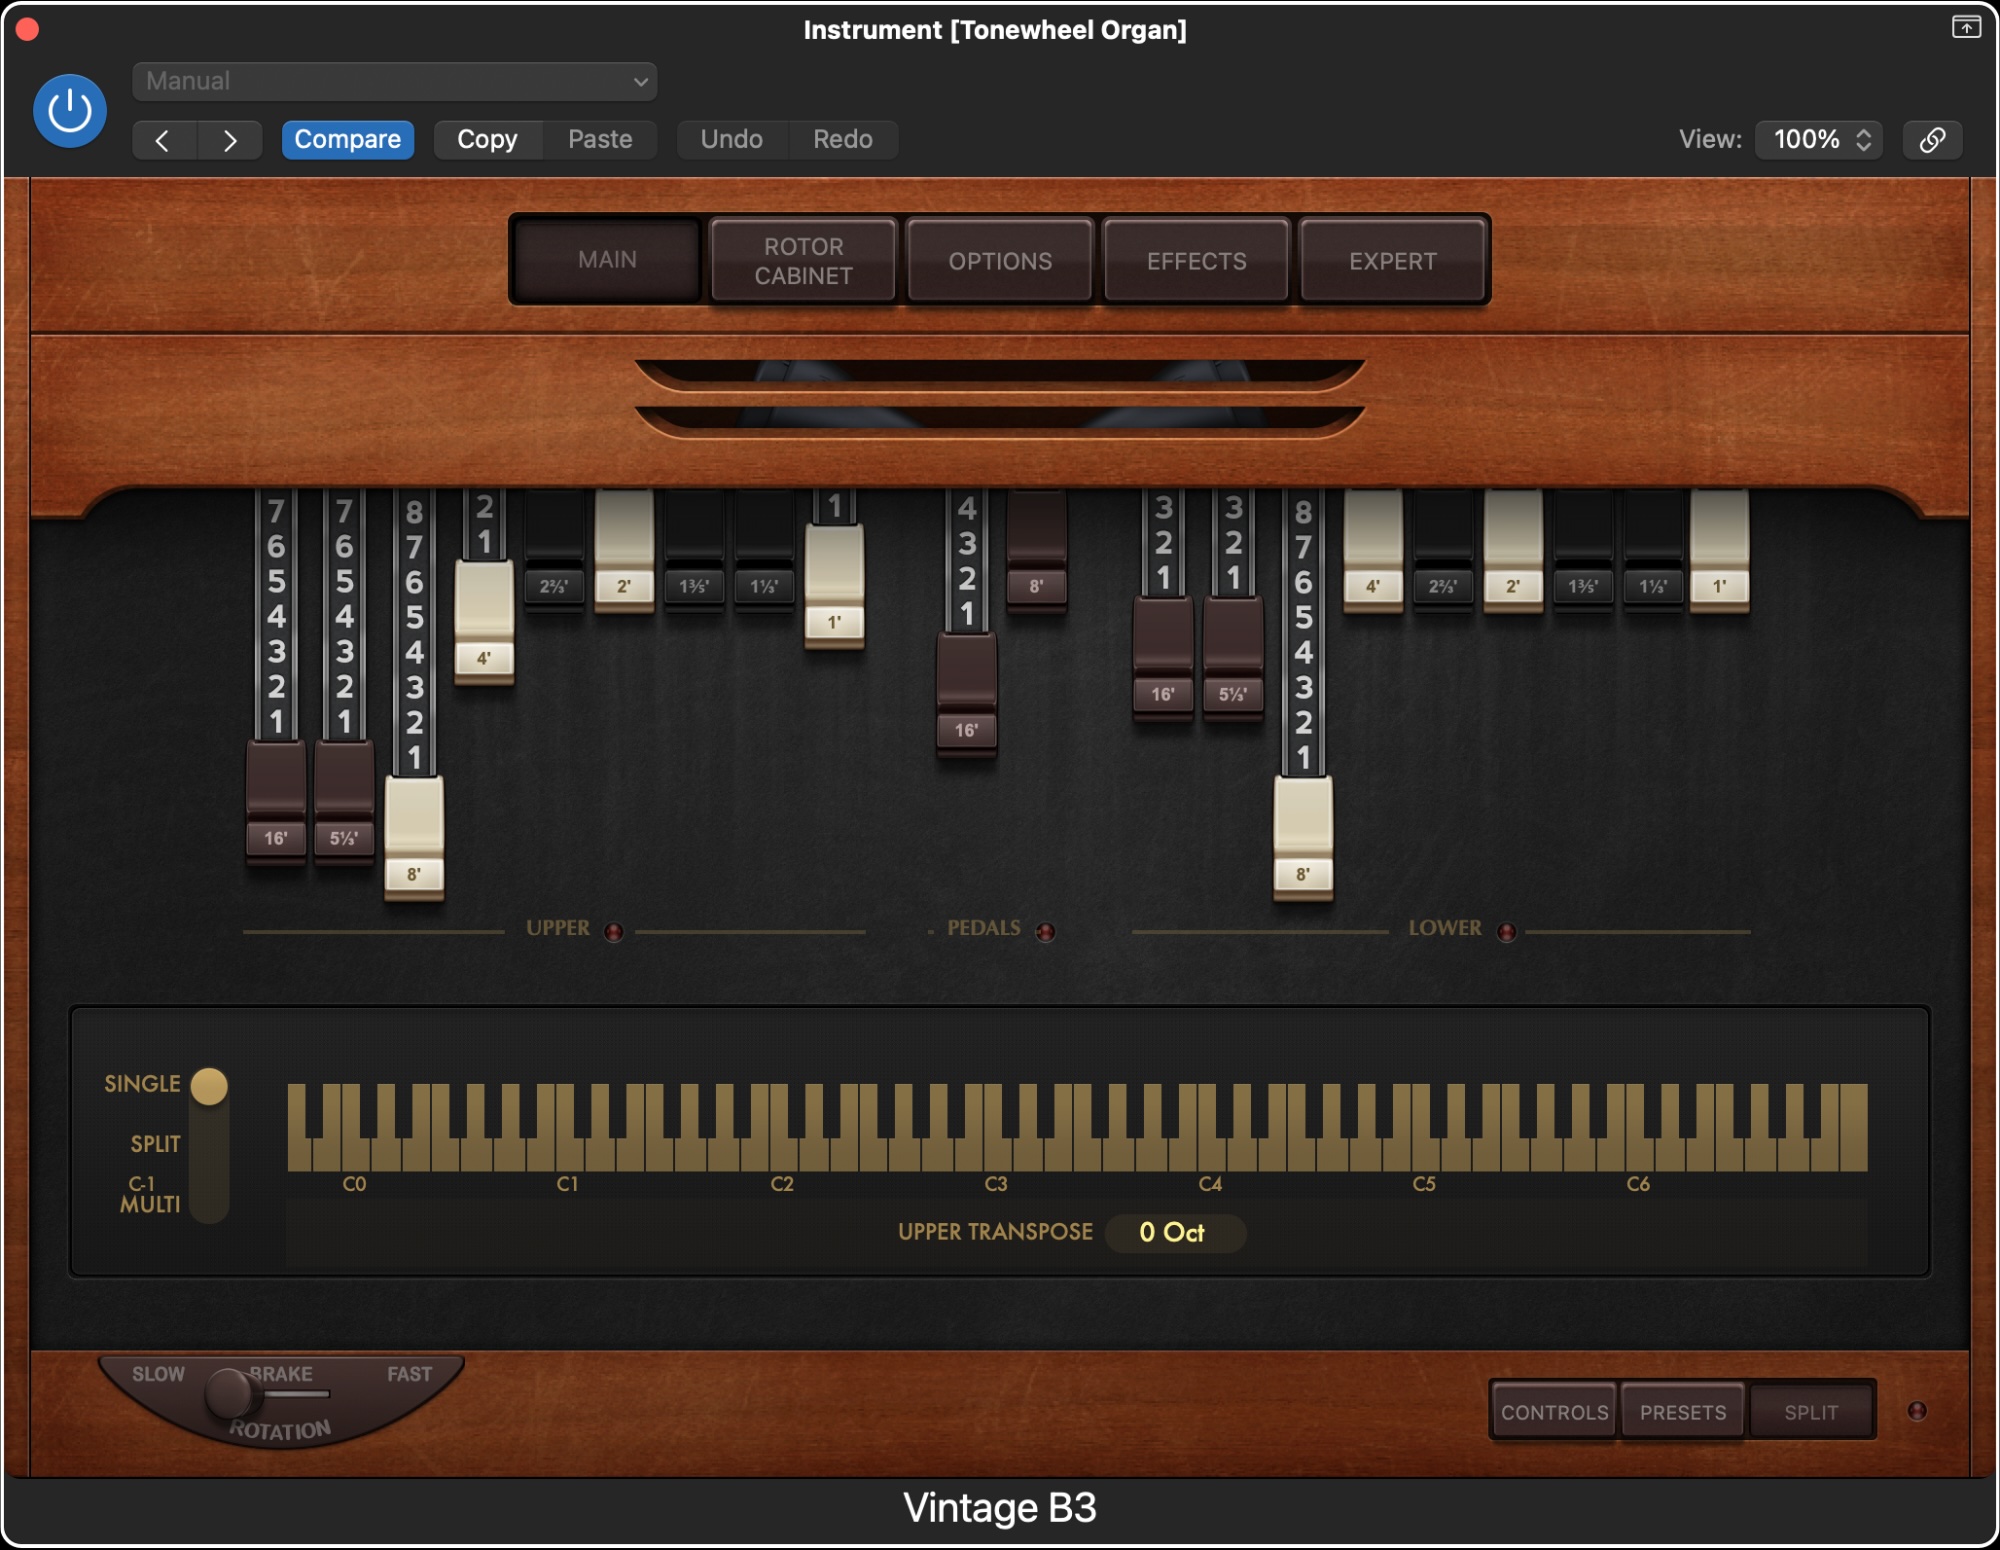Click the lower 2' drawbar handle
This screenshot has height=1550, width=2000.
click(1513, 550)
